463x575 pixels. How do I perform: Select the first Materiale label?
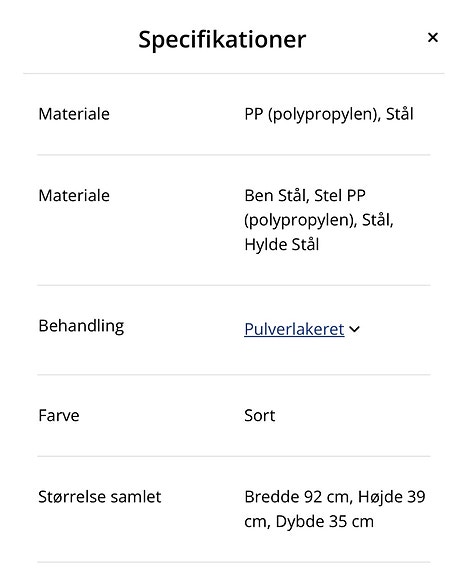pyautogui.click(x=74, y=114)
